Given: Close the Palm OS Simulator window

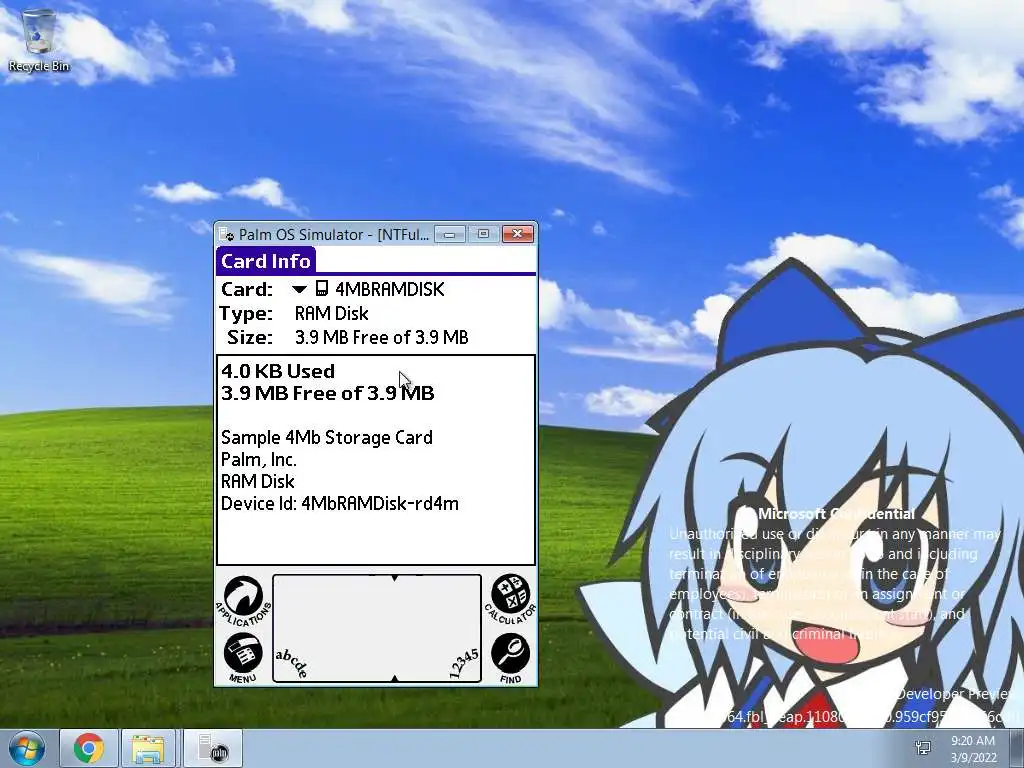Looking at the screenshot, I should 518,234.
